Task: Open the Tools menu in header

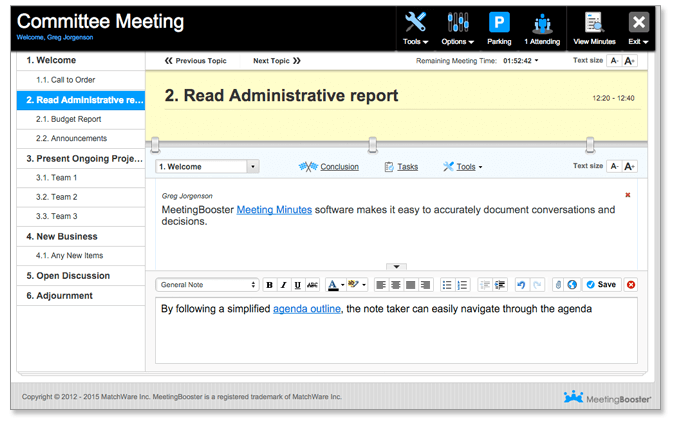Action: point(415,29)
